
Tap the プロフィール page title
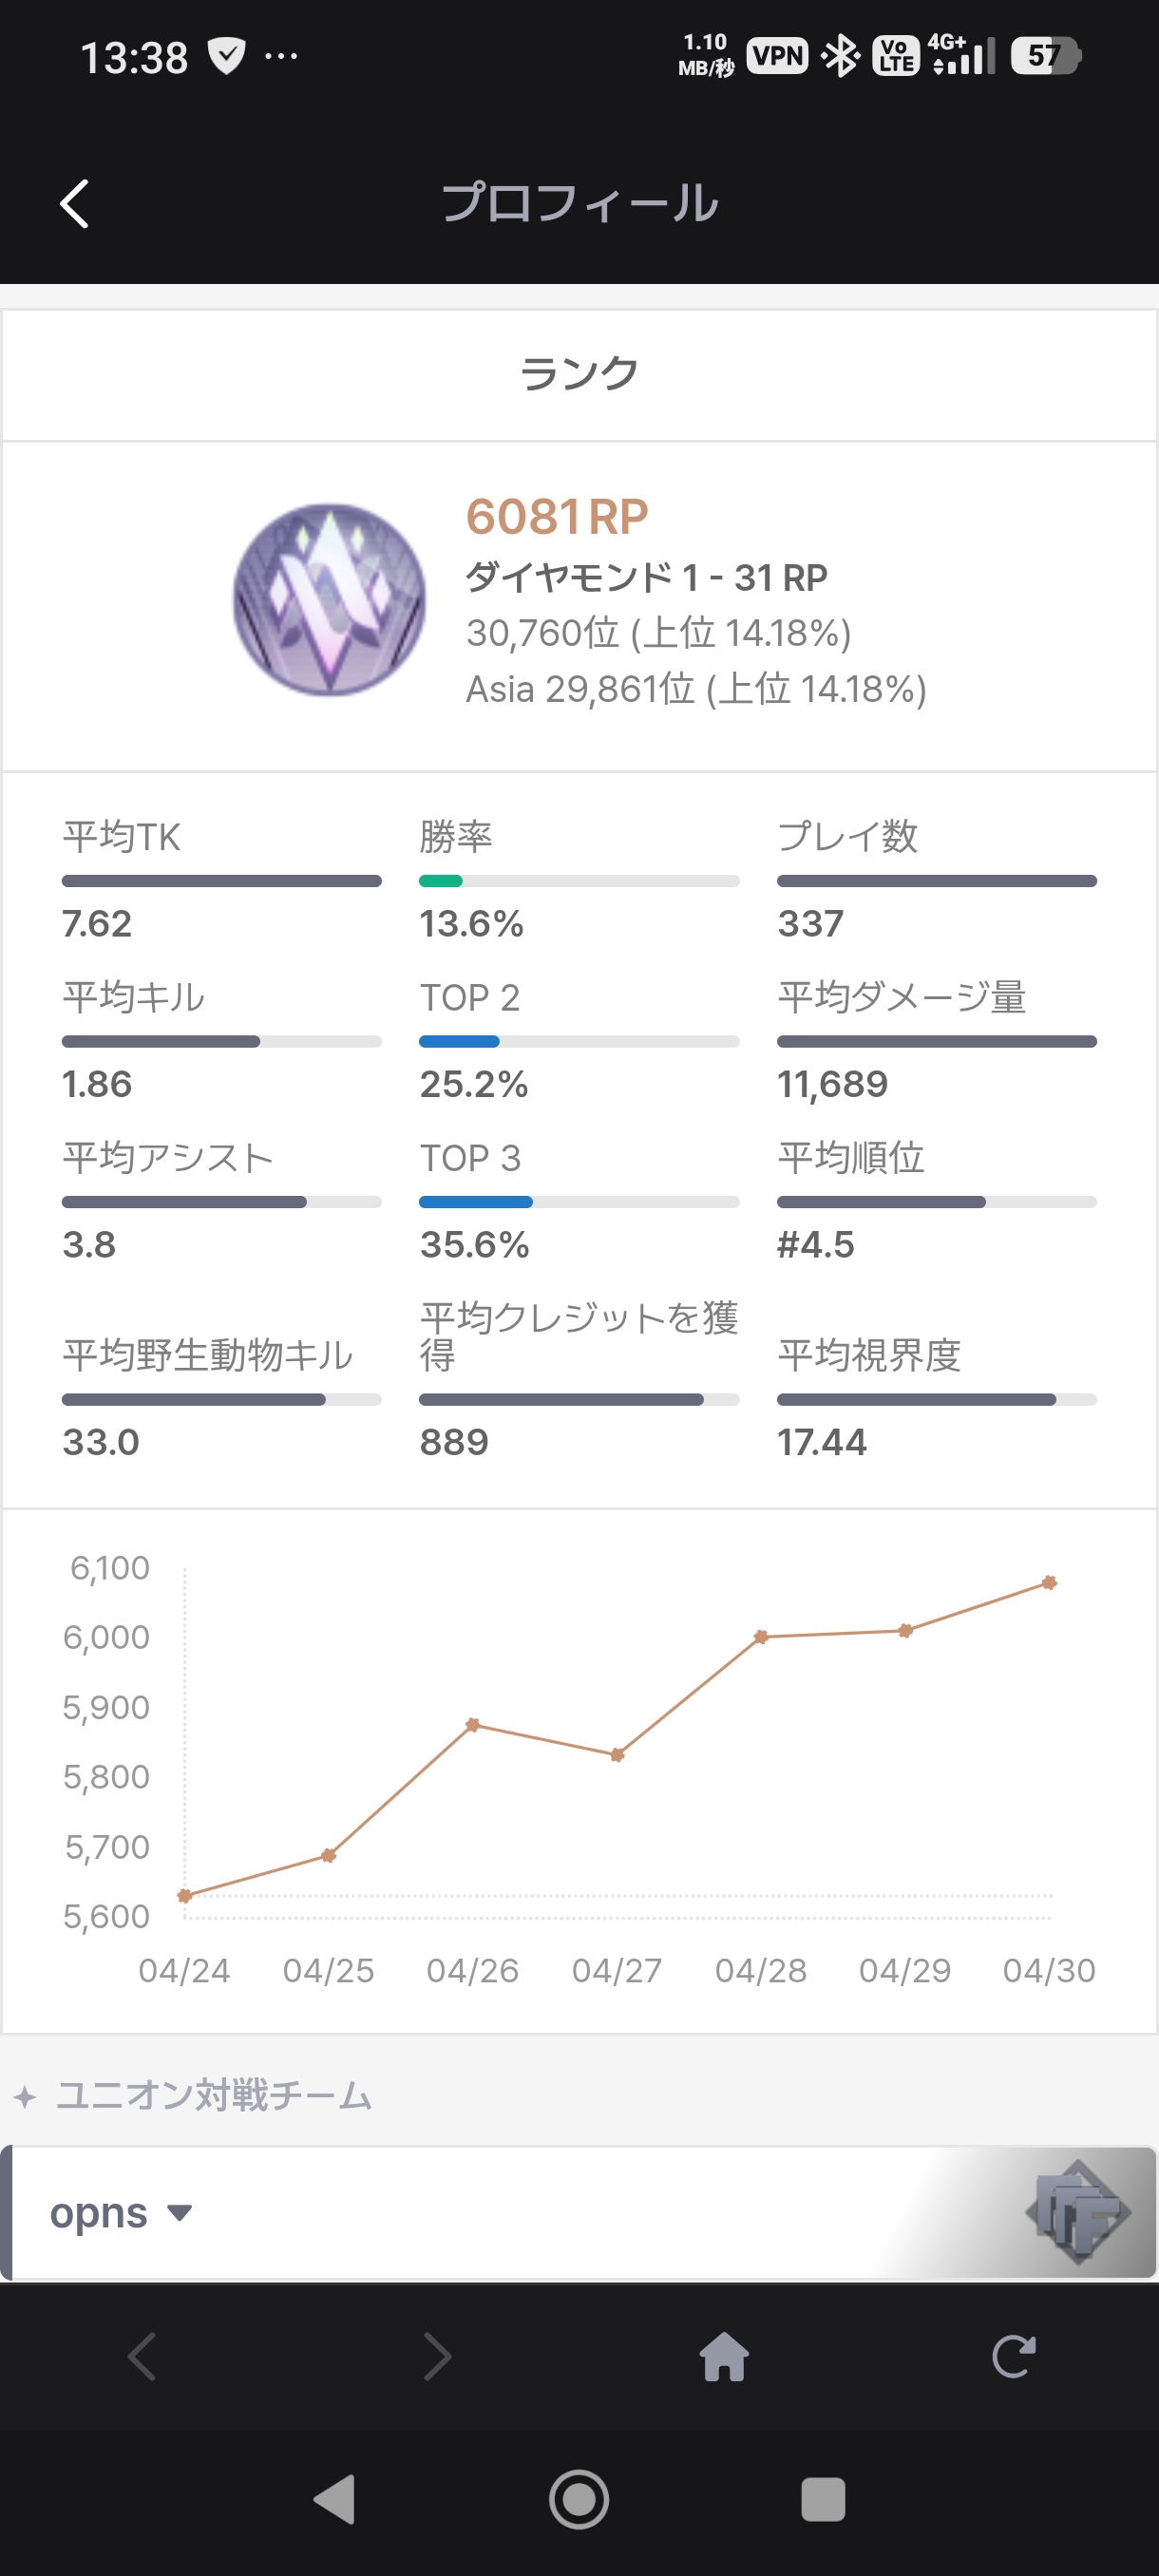coord(579,203)
